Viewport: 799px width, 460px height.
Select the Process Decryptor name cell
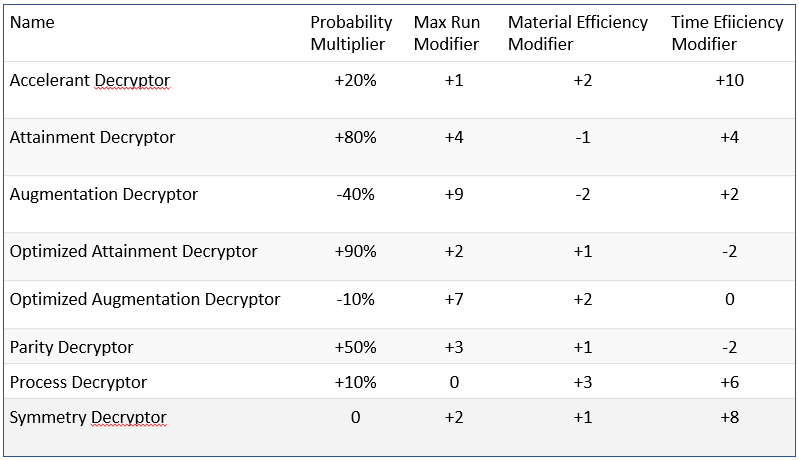(78, 382)
